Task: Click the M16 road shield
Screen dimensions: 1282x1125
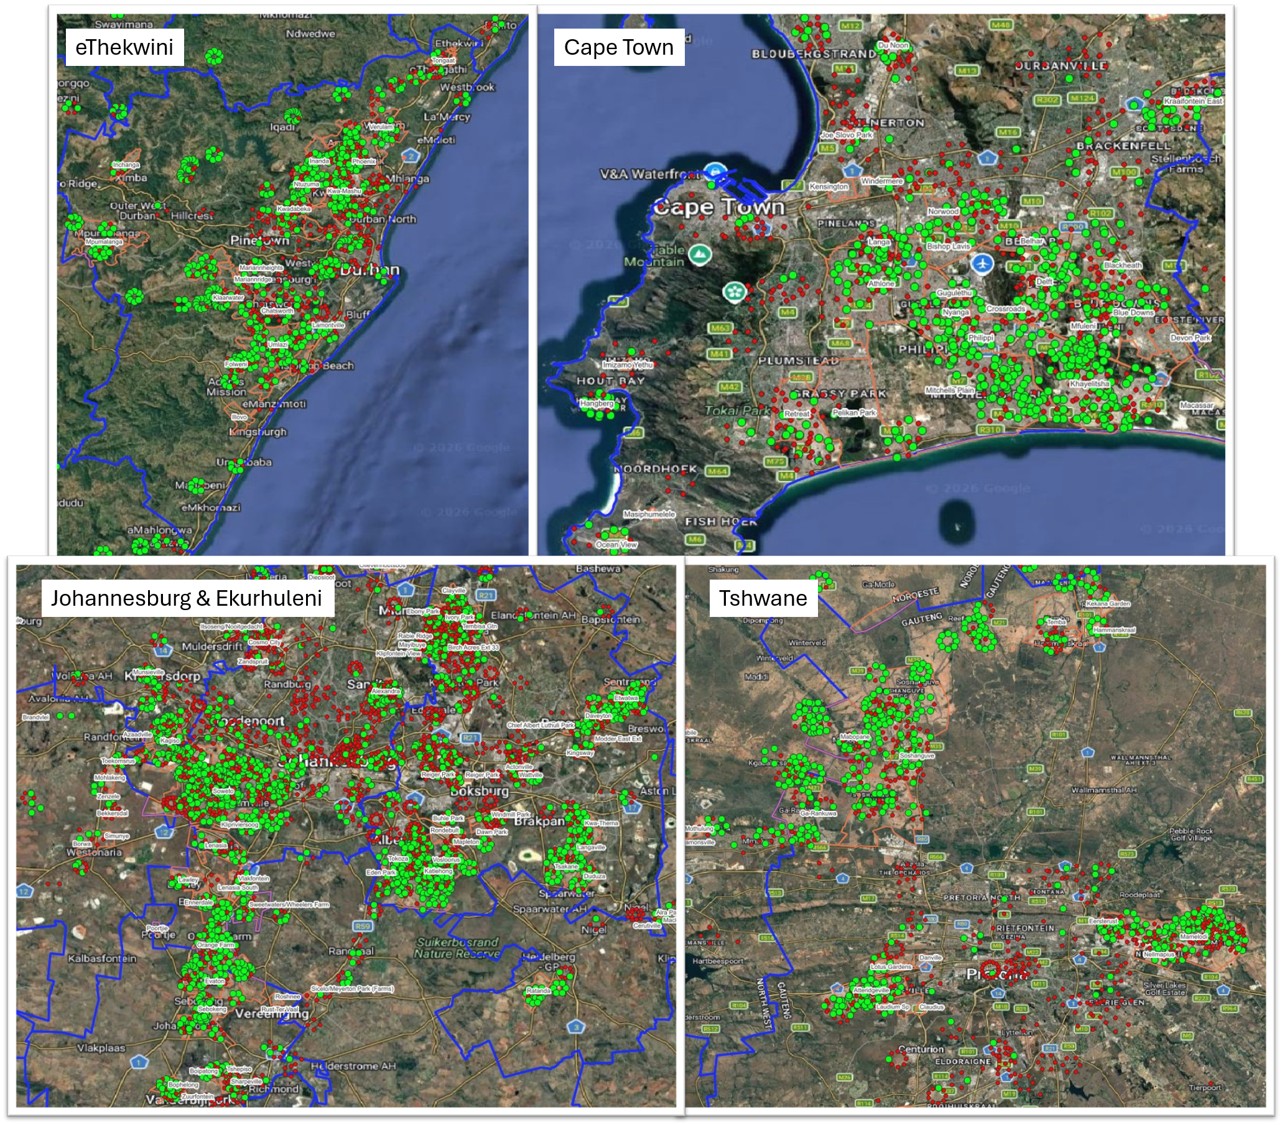Action: tap(1008, 132)
